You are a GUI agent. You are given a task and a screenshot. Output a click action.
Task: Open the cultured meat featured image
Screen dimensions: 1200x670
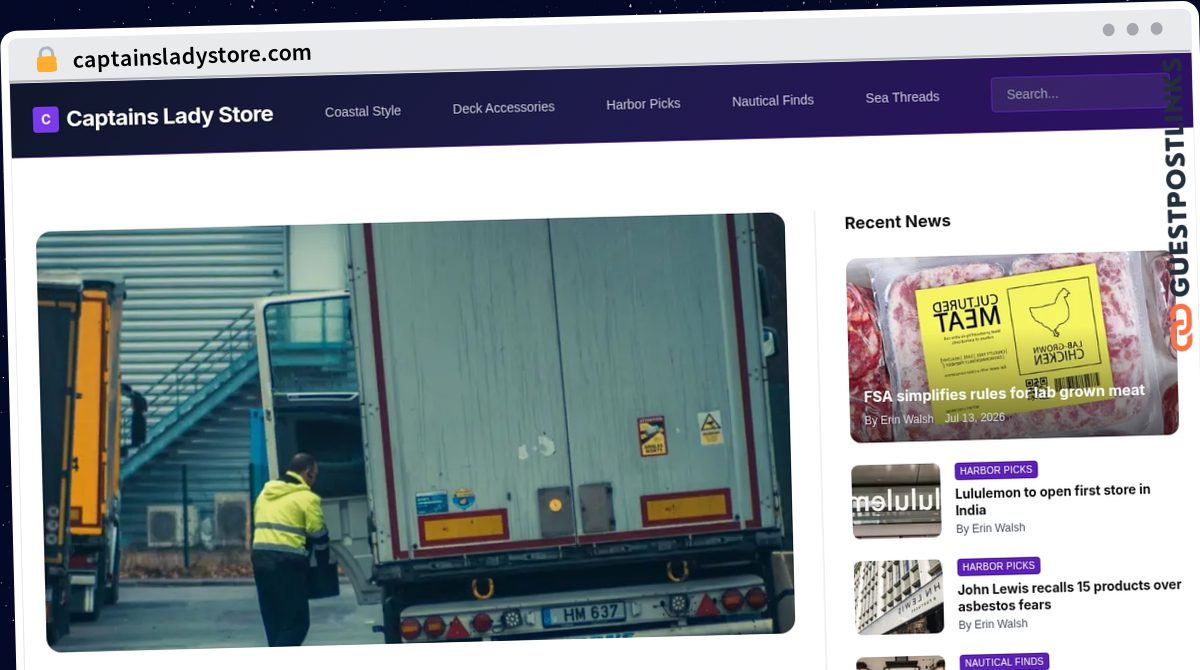point(1012,347)
